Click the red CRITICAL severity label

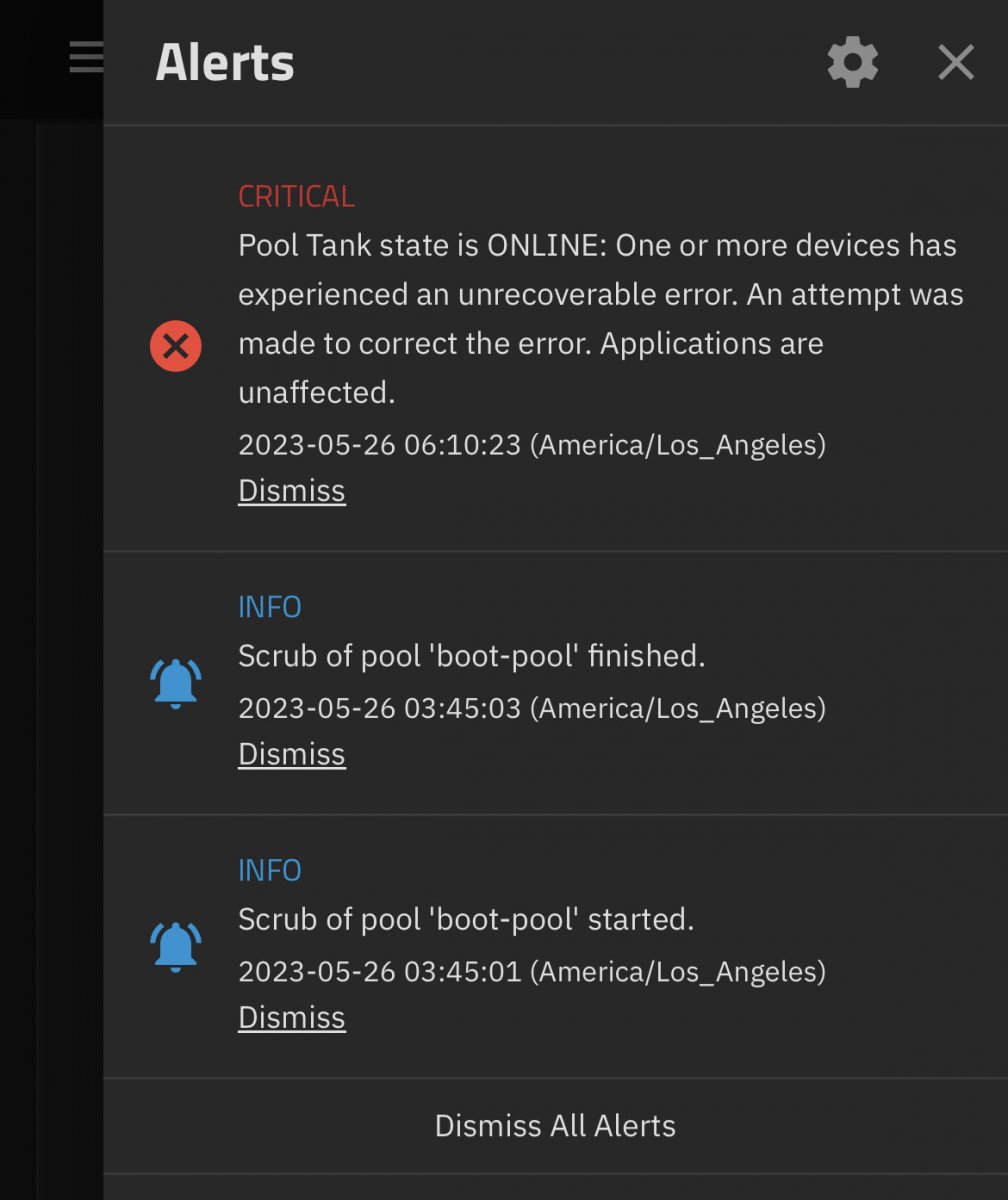296,196
